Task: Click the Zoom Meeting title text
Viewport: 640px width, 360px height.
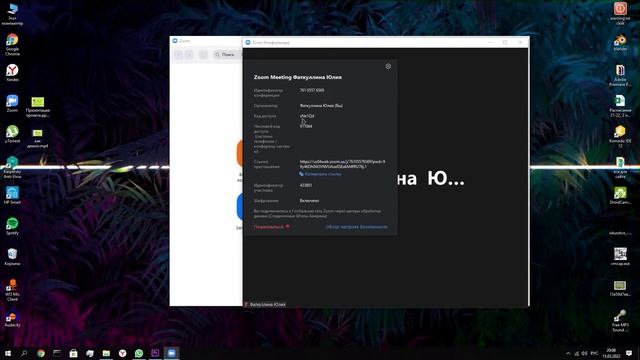Action: 298,77
